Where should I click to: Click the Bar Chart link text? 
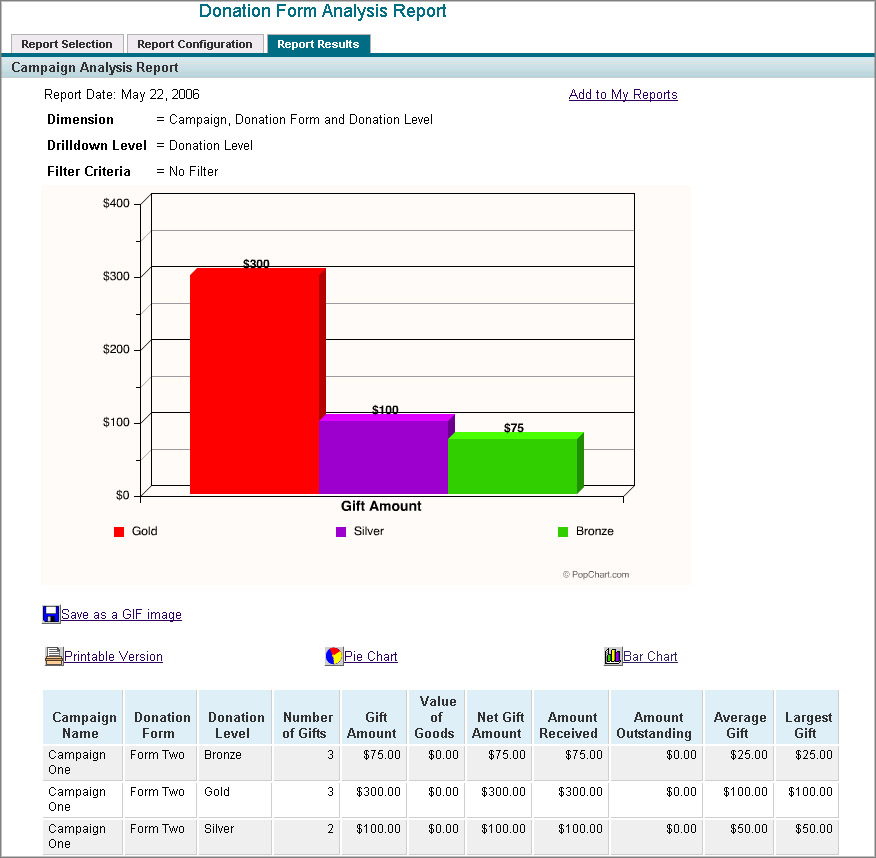(x=651, y=656)
